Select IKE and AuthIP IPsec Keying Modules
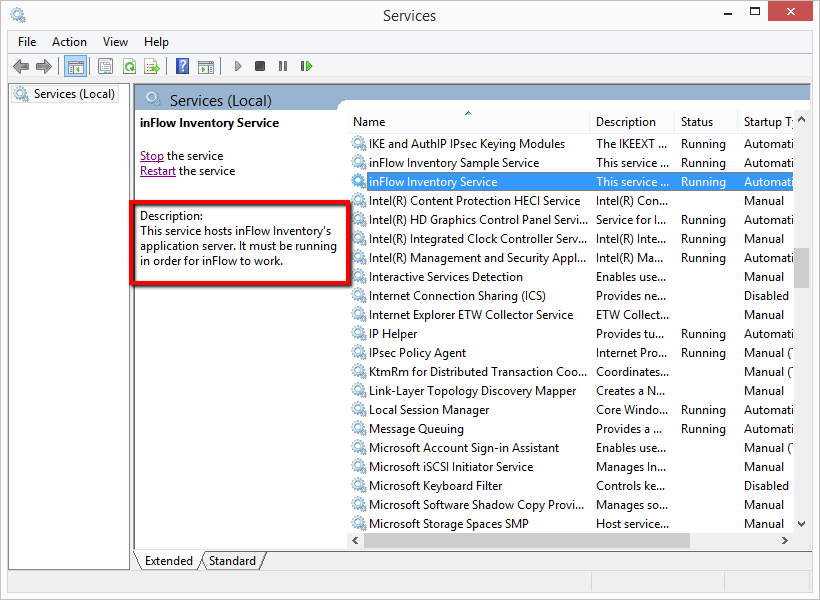Screen dimensions: 820x600 pyautogui.click(x=572, y=144)
